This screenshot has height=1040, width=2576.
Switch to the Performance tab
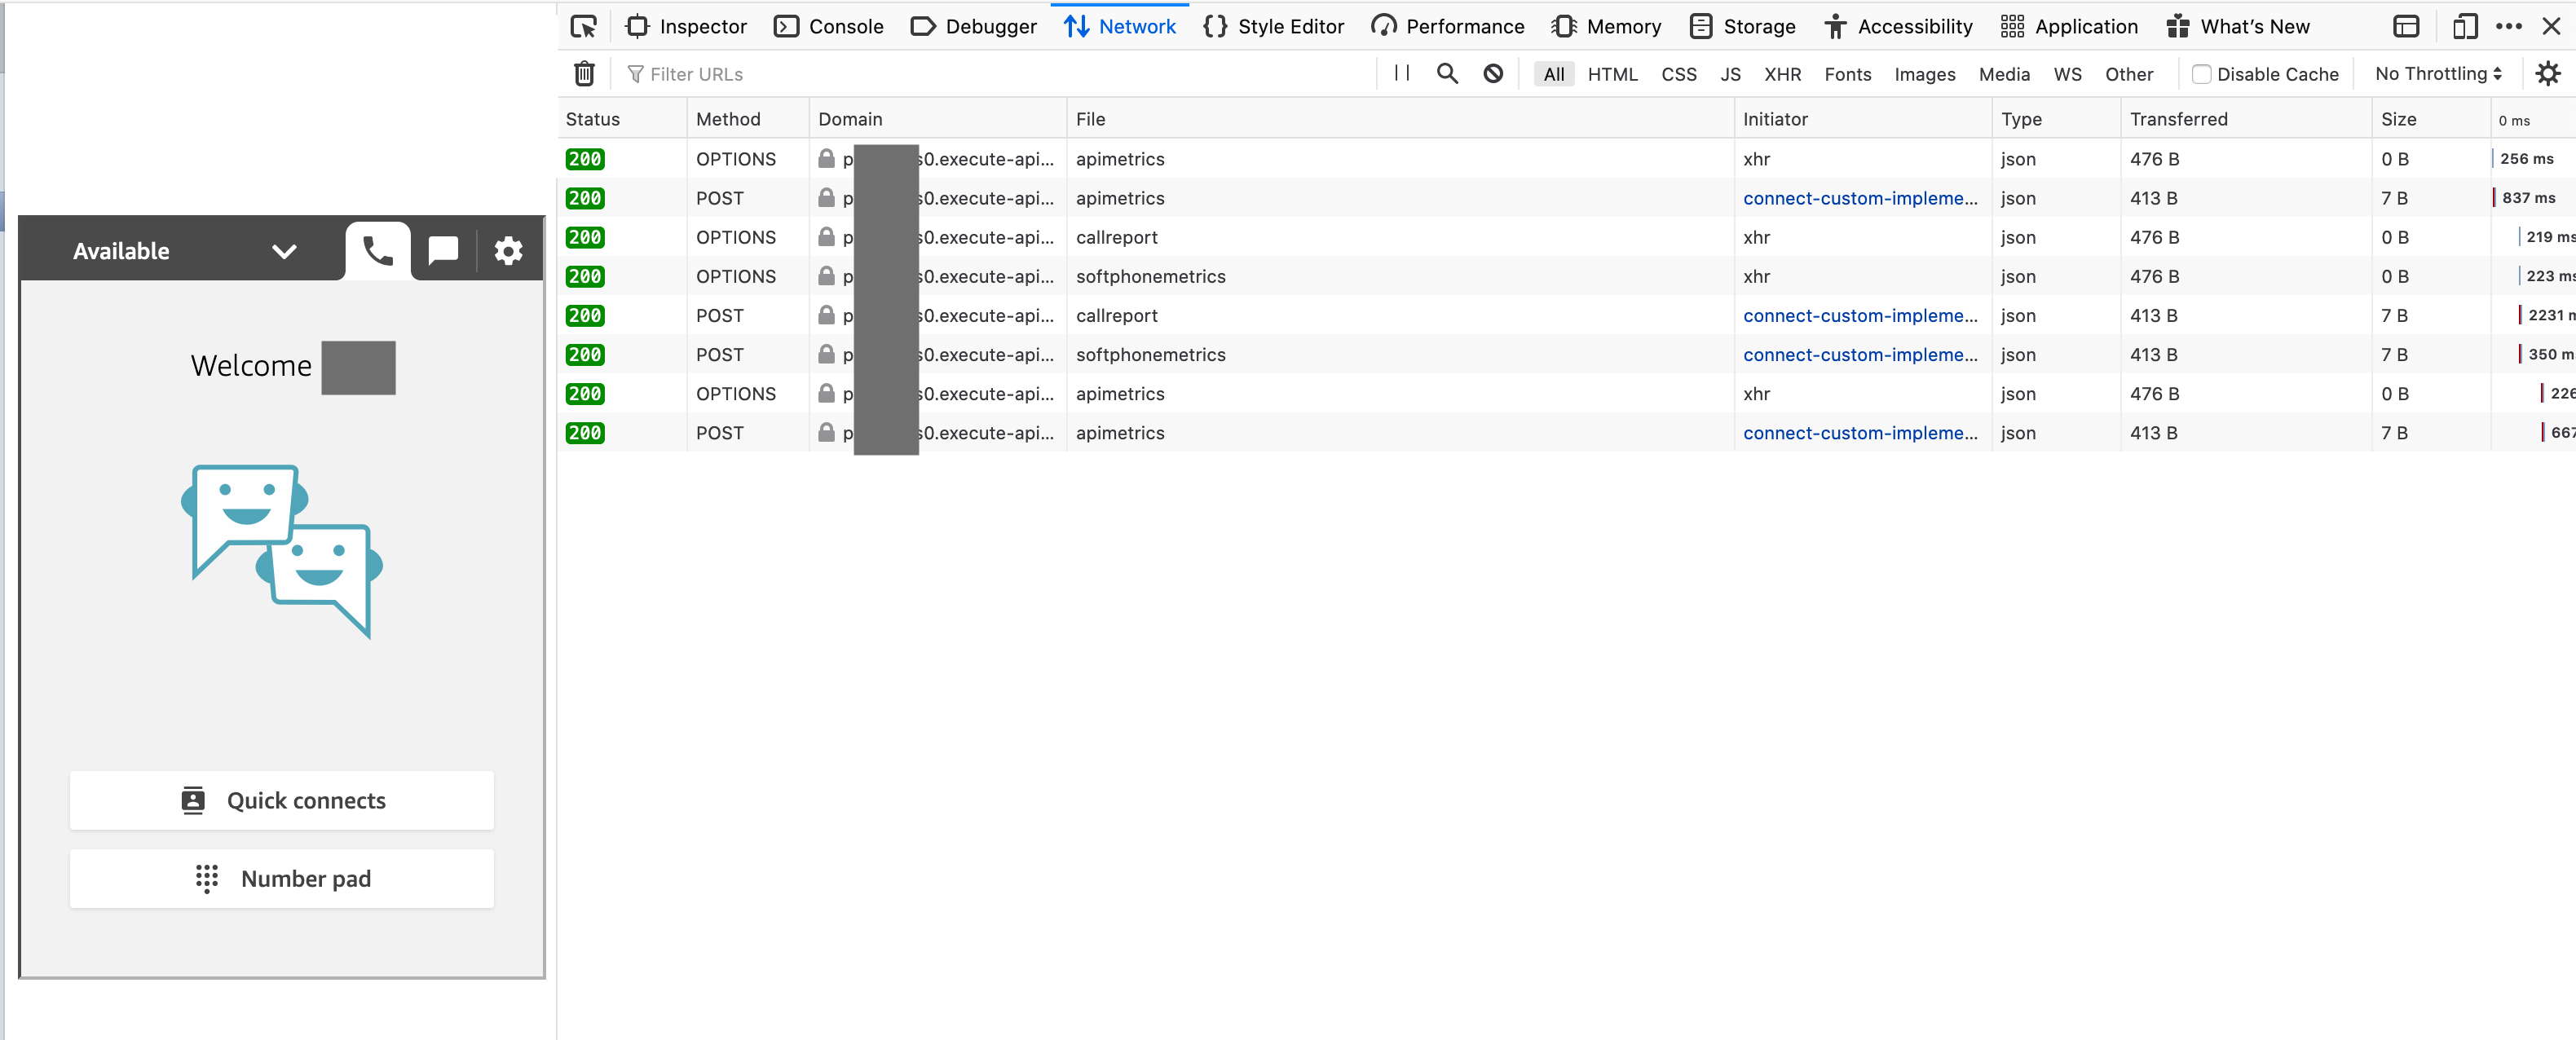point(1447,27)
